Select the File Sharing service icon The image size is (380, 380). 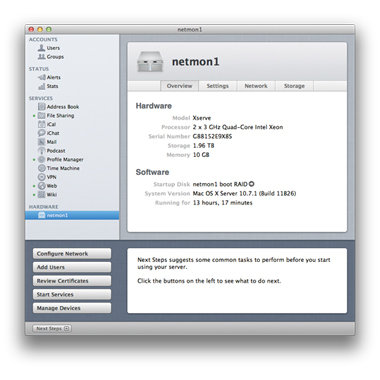pos(41,116)
